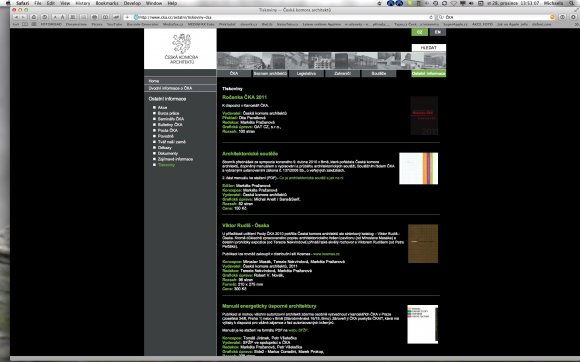Click the HLEDAT search button
580x362 pixels.
(x=429, y=48)
